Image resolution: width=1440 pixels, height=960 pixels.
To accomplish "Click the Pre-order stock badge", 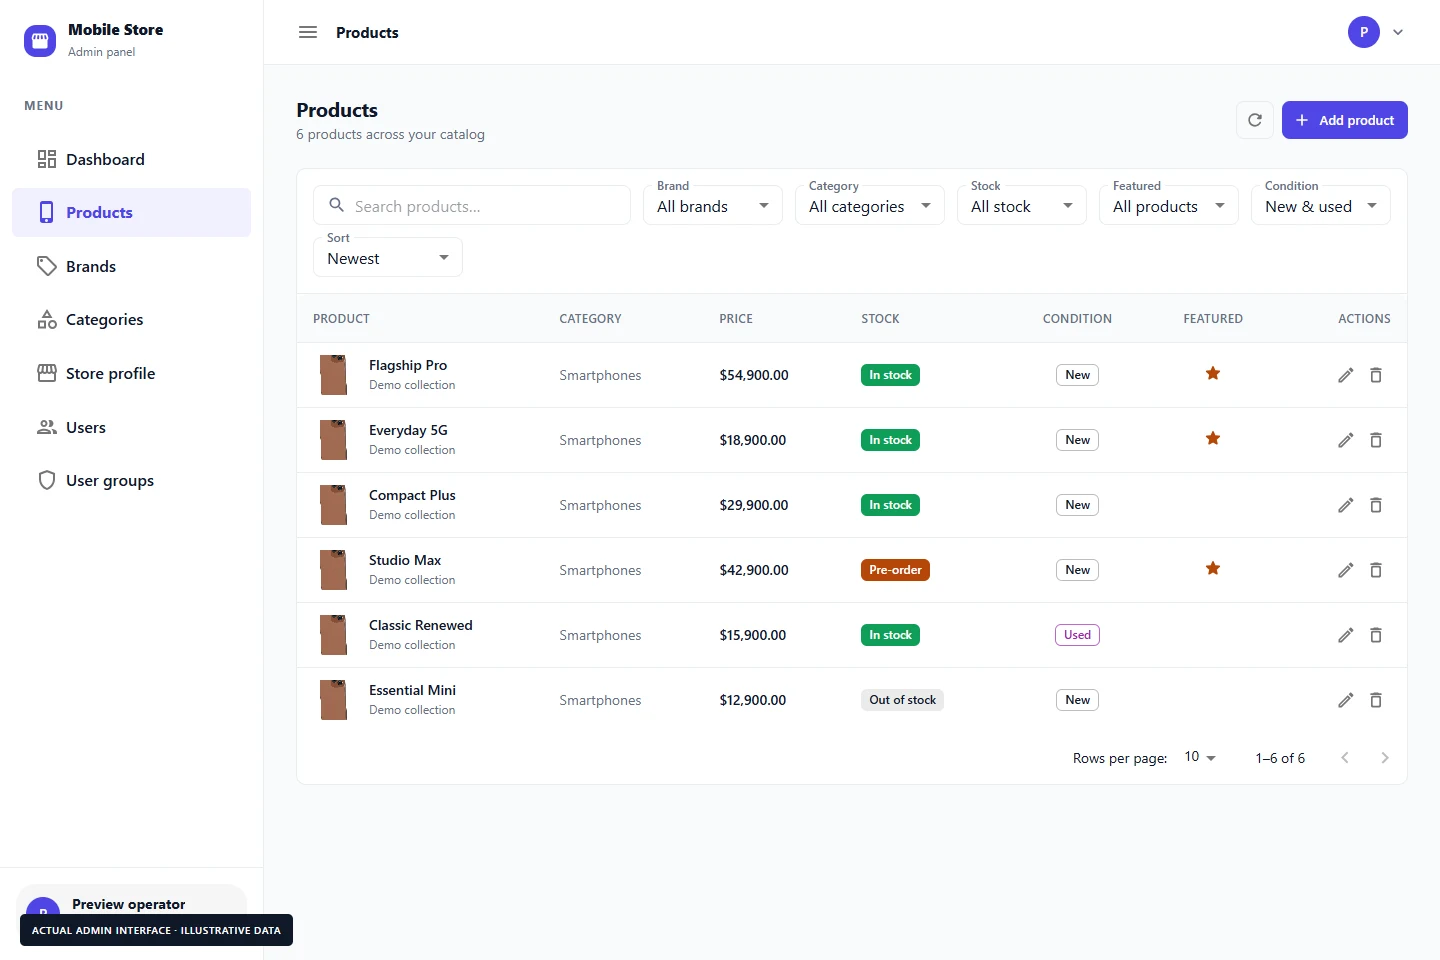I will tap(895, 570).
